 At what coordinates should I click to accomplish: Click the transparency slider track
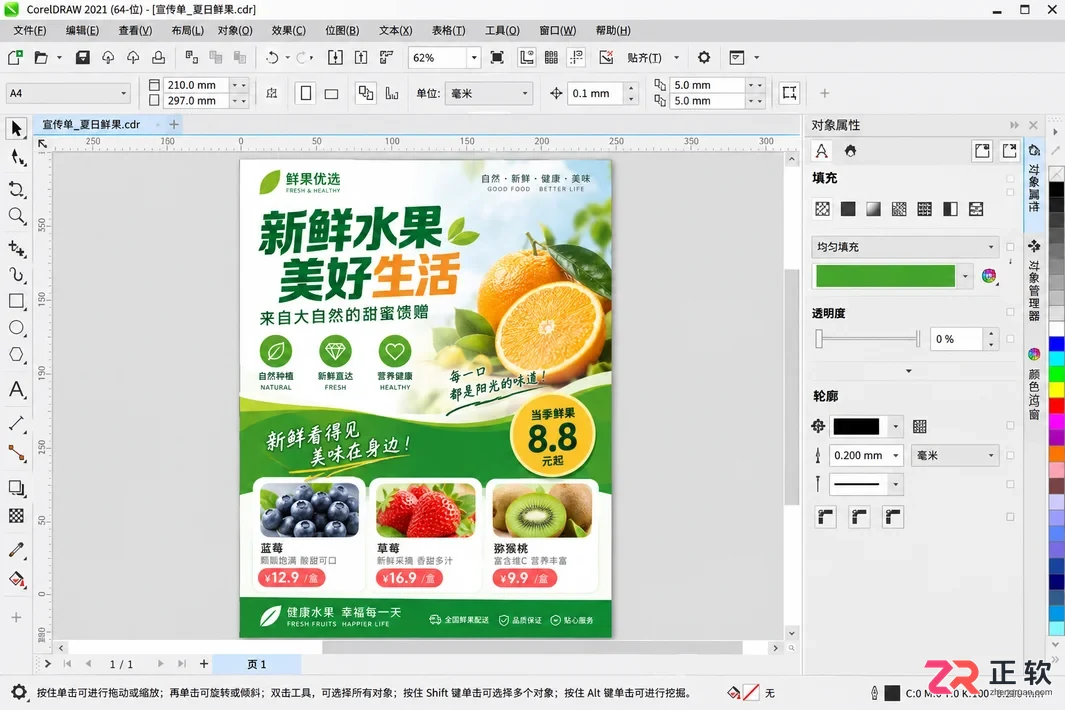pos(869,338)
